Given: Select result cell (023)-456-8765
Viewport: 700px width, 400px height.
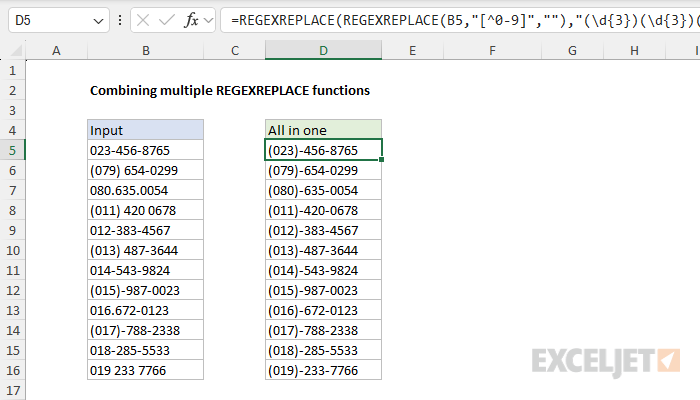Looking at the screenshot, I should tap(323, 150).
